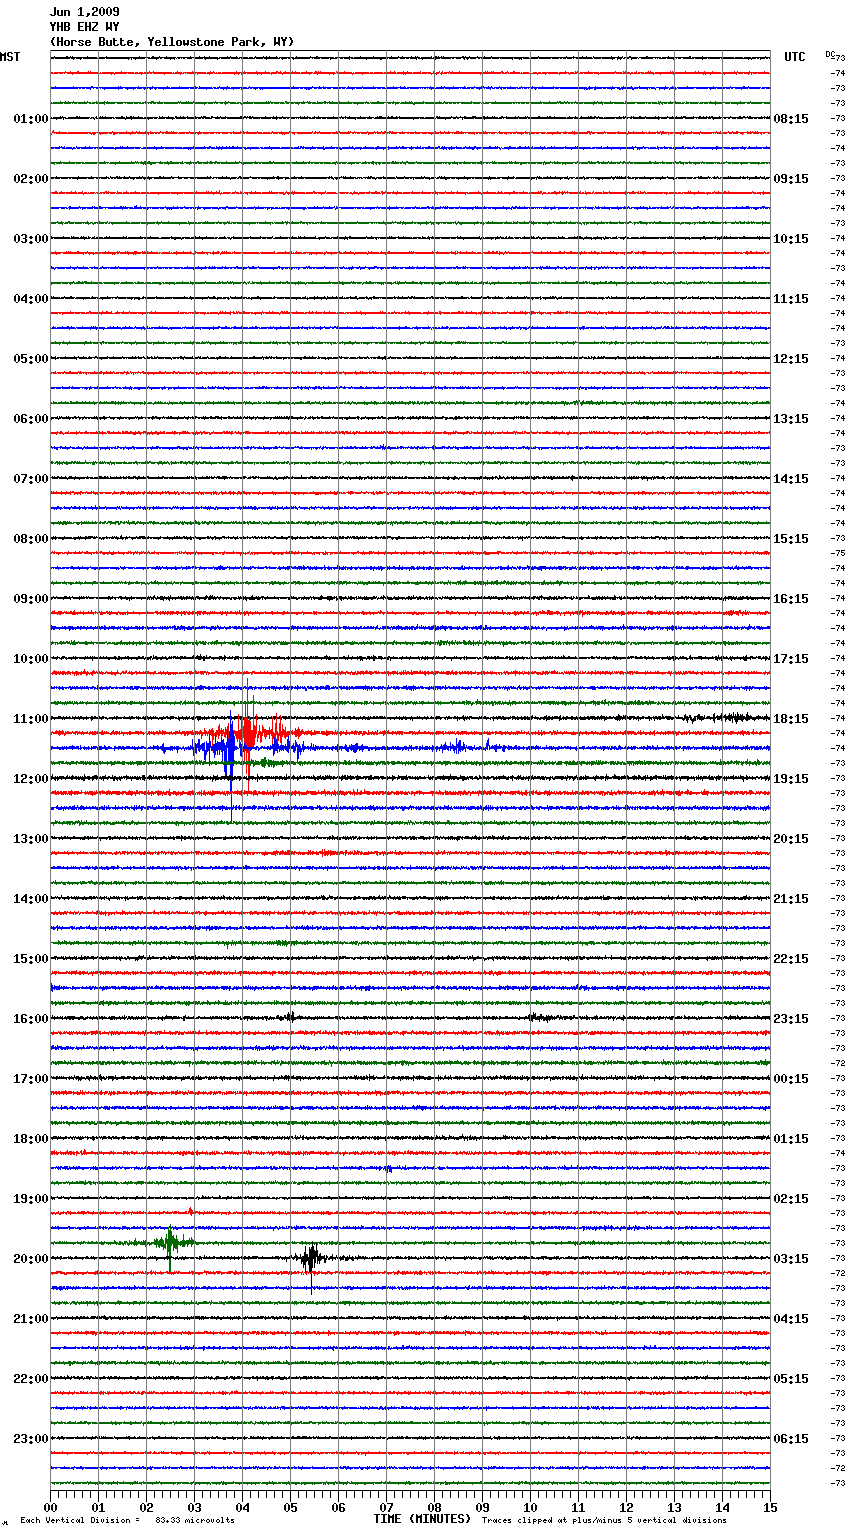Click the 02:15 UTC time label
This screenshot has width=850, height=1534.
tap(791, 1199)
